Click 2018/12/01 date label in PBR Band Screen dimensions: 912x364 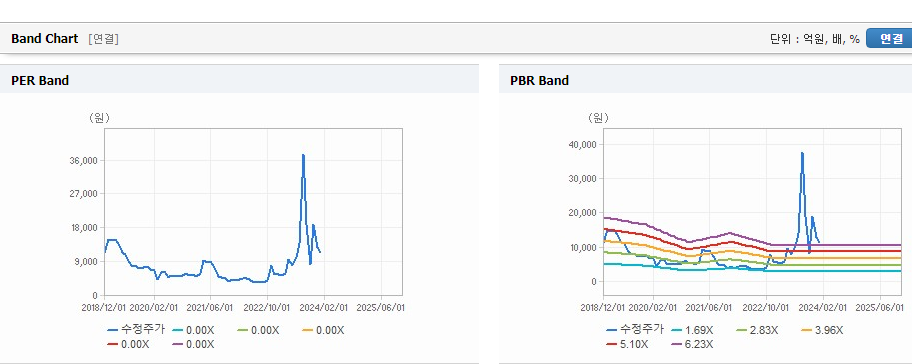[x=604, y=308]
